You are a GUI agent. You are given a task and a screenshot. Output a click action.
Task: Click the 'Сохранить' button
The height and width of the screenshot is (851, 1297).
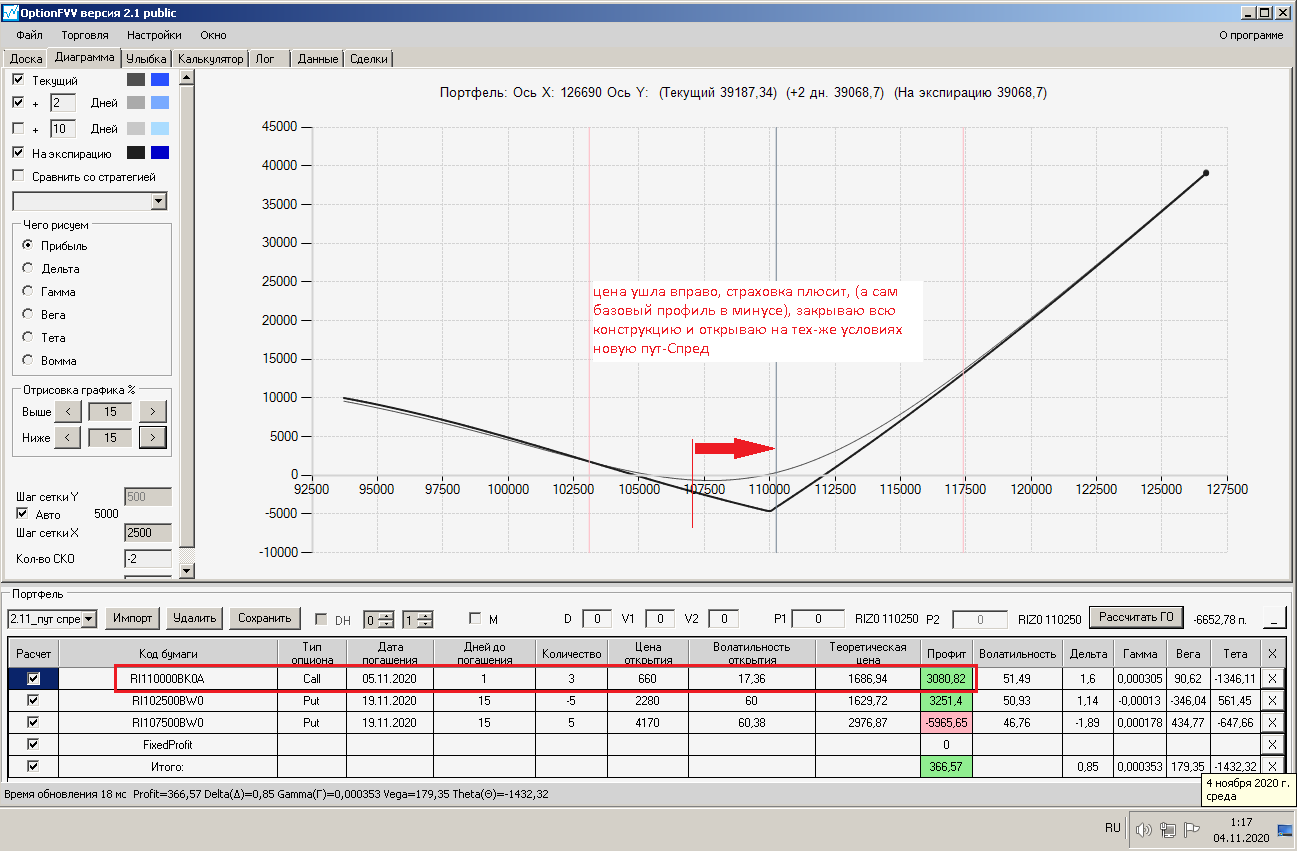(x=264, y=618)
